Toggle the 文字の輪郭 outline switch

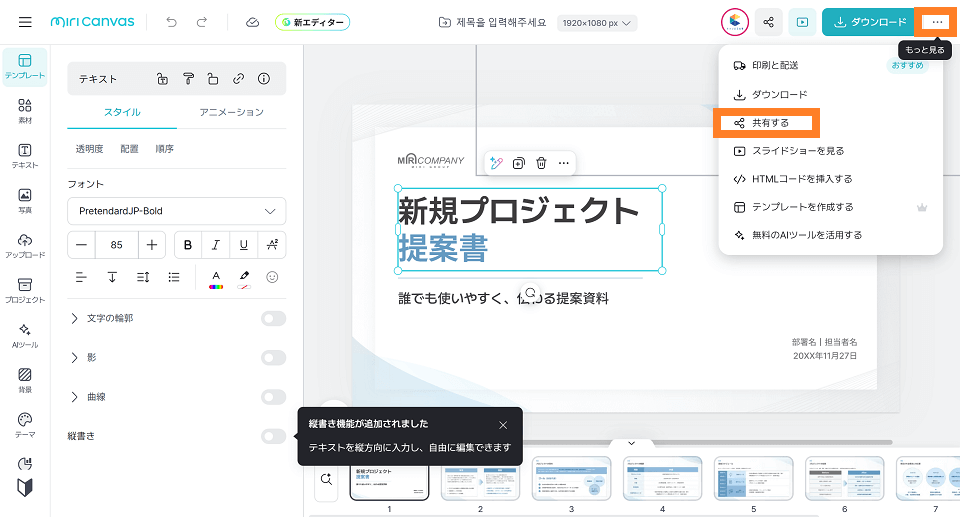coord(273,318)
